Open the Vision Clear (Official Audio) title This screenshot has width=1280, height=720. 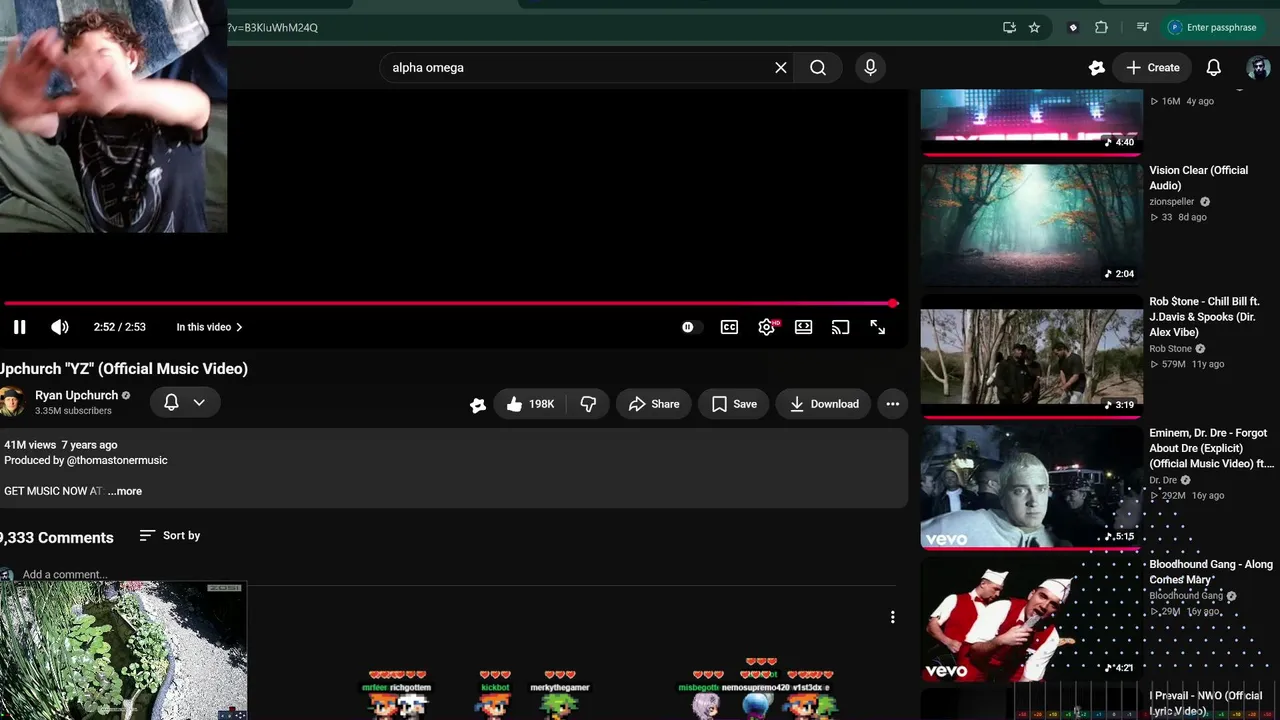click(x=1198, y=178)
